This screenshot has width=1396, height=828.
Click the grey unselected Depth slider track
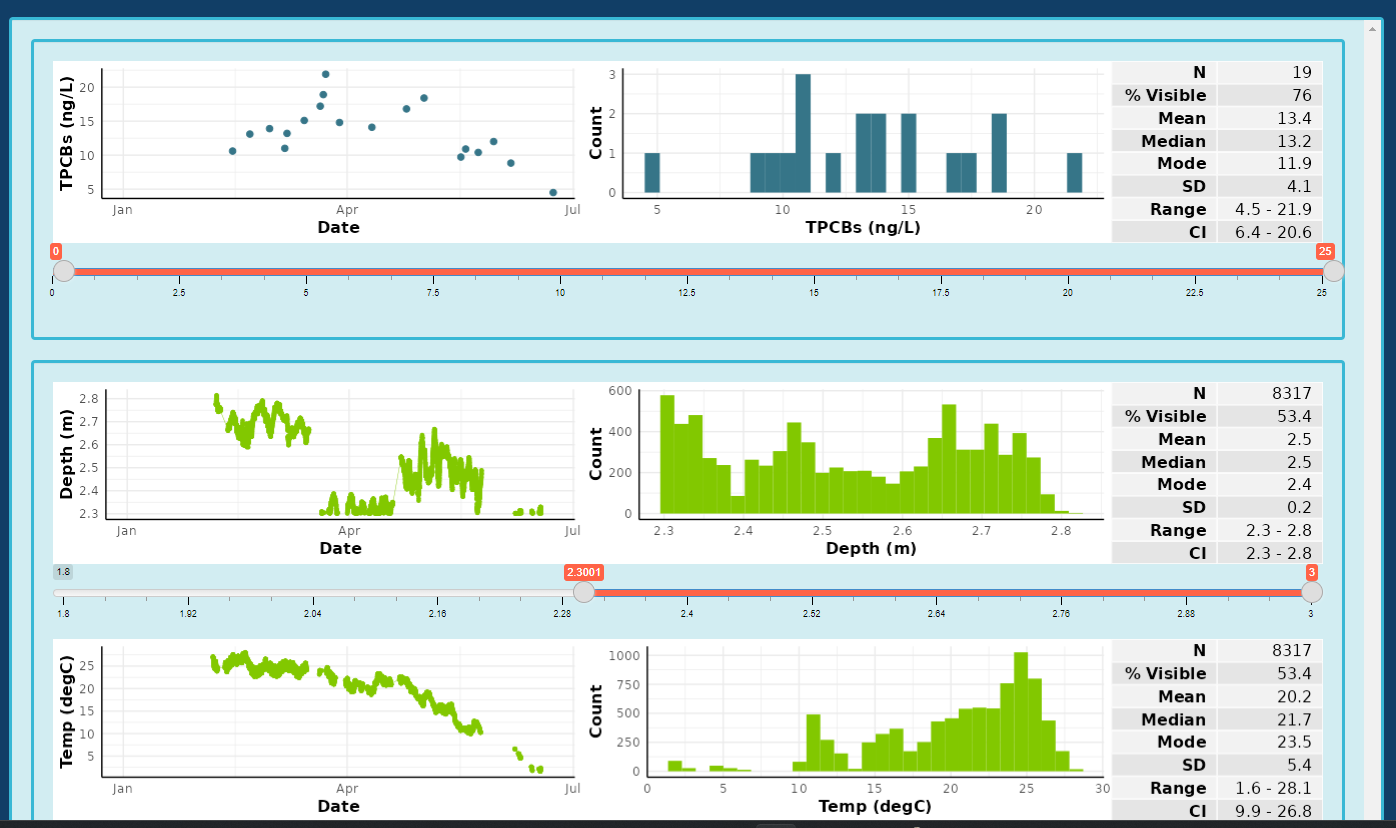coord(320,593)
